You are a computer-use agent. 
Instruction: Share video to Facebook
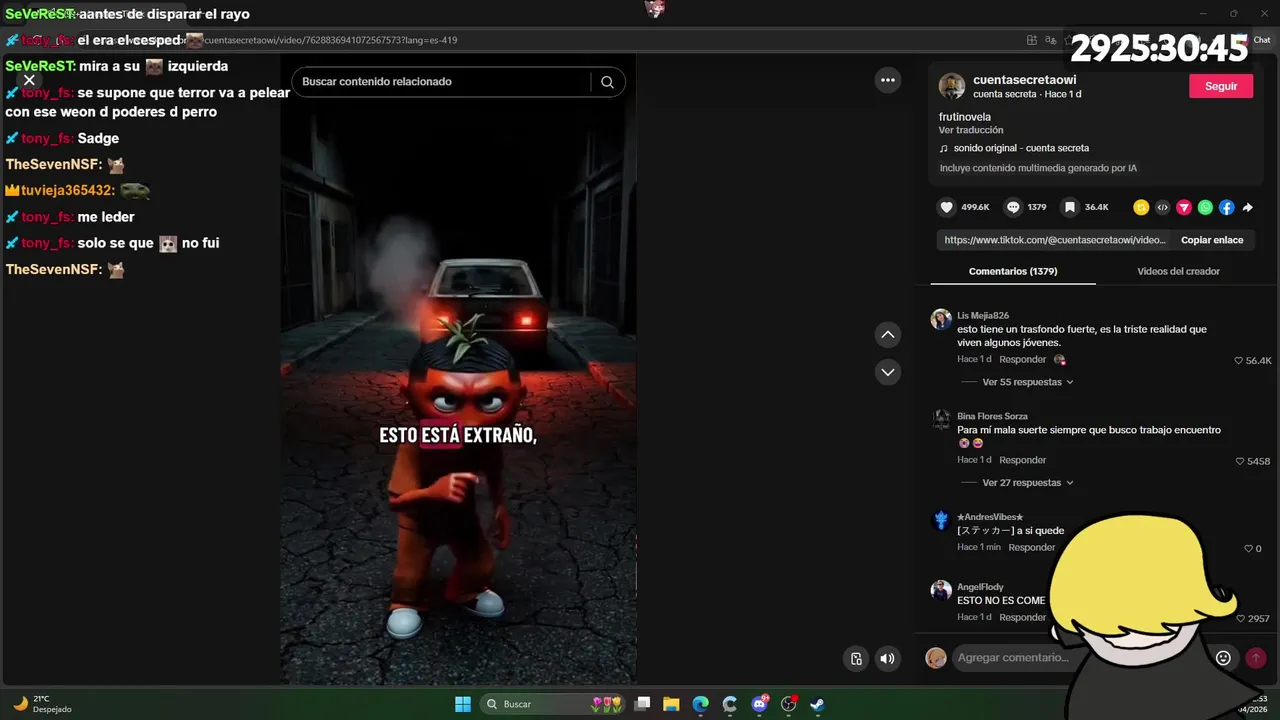(x=1226, y=208)
